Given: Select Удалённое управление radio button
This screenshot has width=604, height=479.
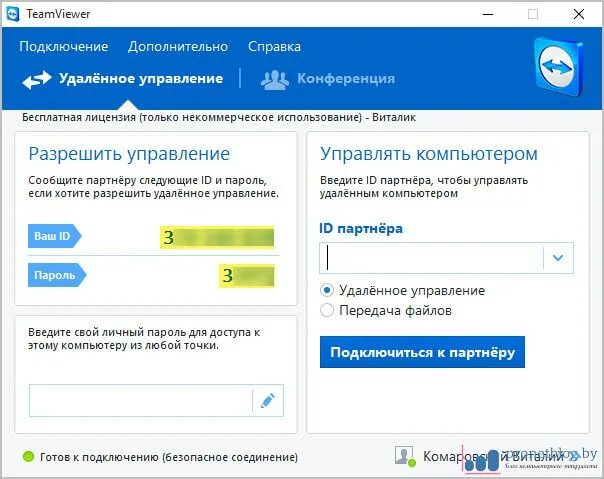Looking at the screenshot, I should pos(327,290).
